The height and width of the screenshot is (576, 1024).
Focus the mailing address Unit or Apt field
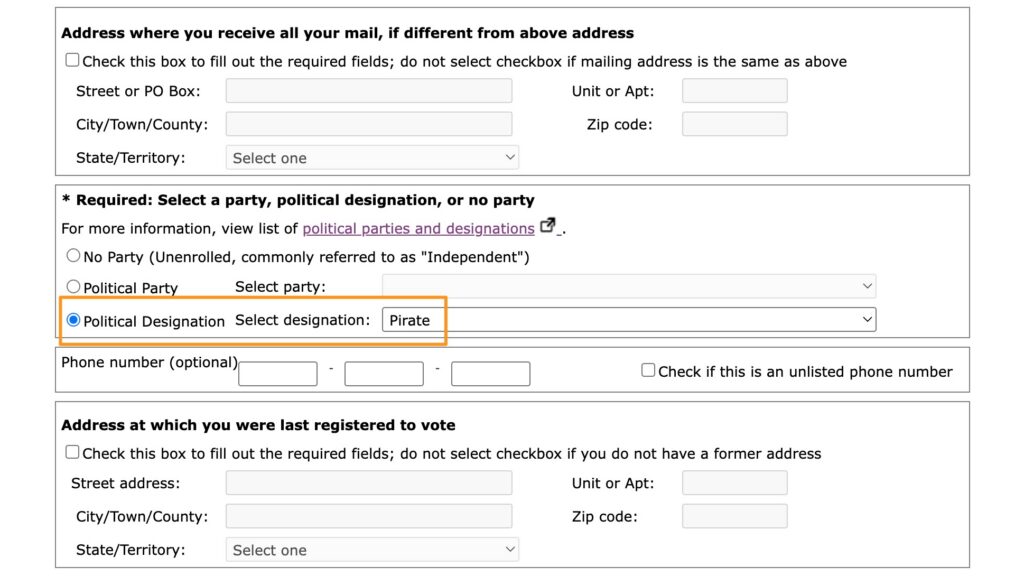click(x=735, y=91)
